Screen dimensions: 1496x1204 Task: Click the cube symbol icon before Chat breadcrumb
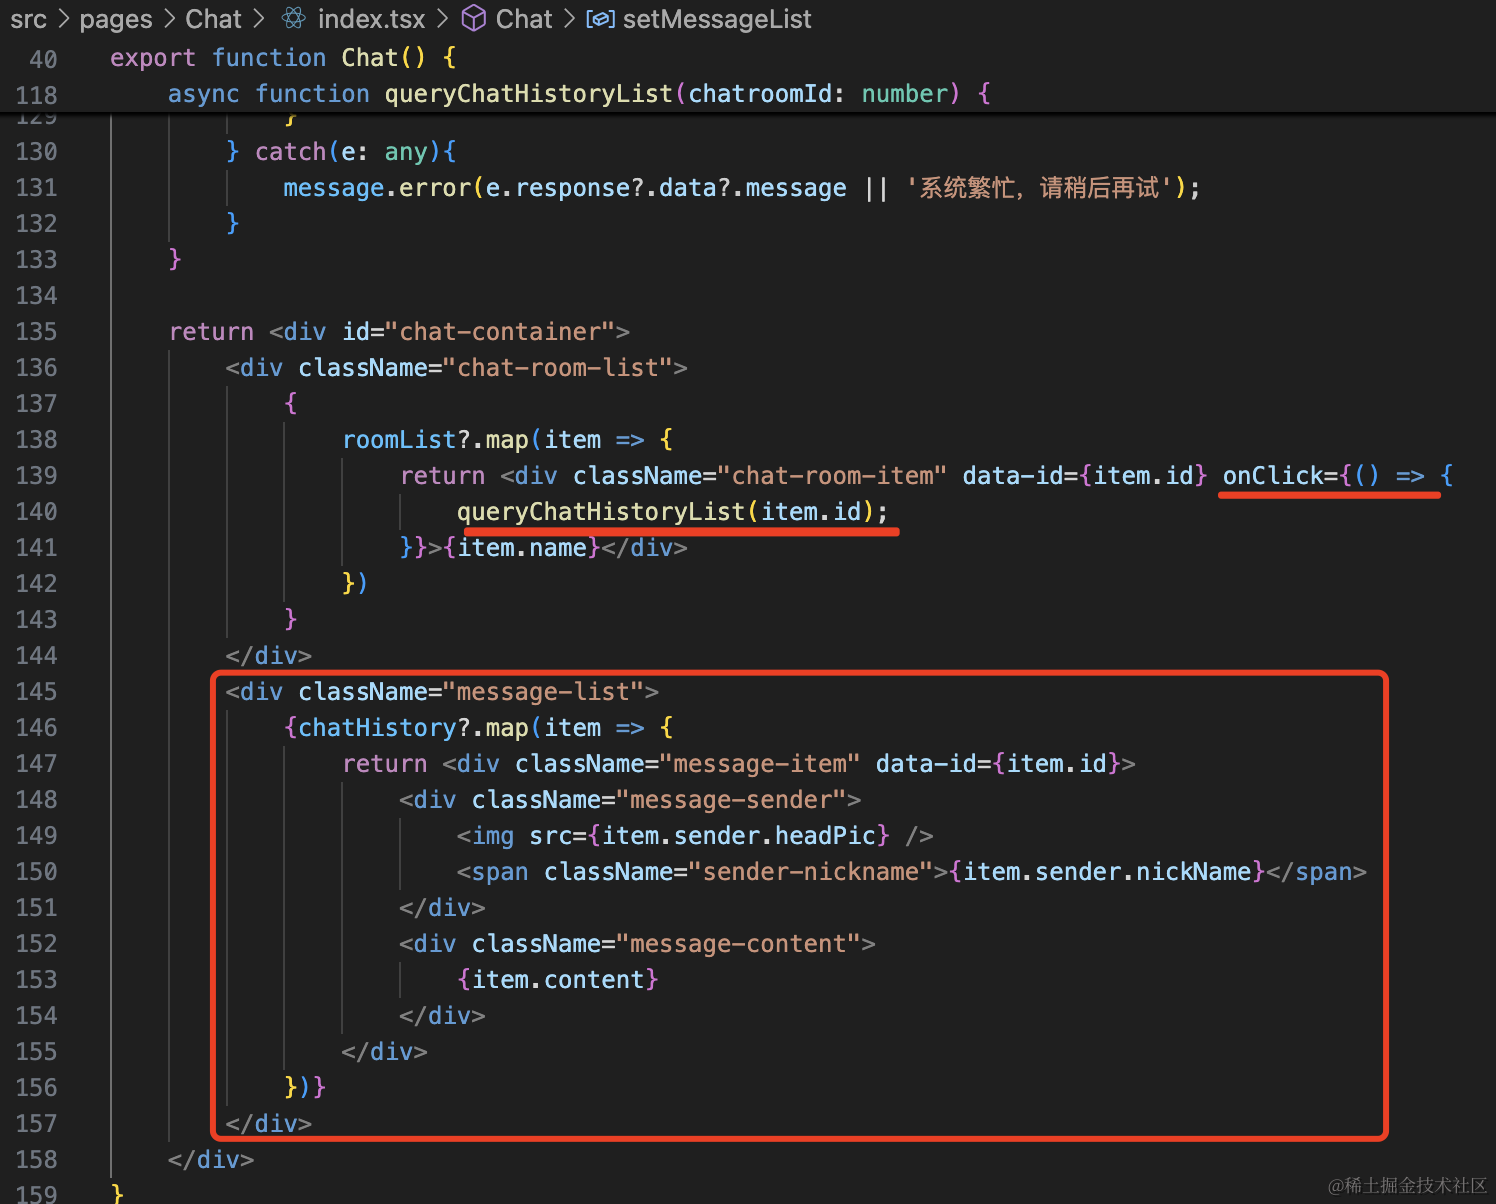tap(474, 18)
